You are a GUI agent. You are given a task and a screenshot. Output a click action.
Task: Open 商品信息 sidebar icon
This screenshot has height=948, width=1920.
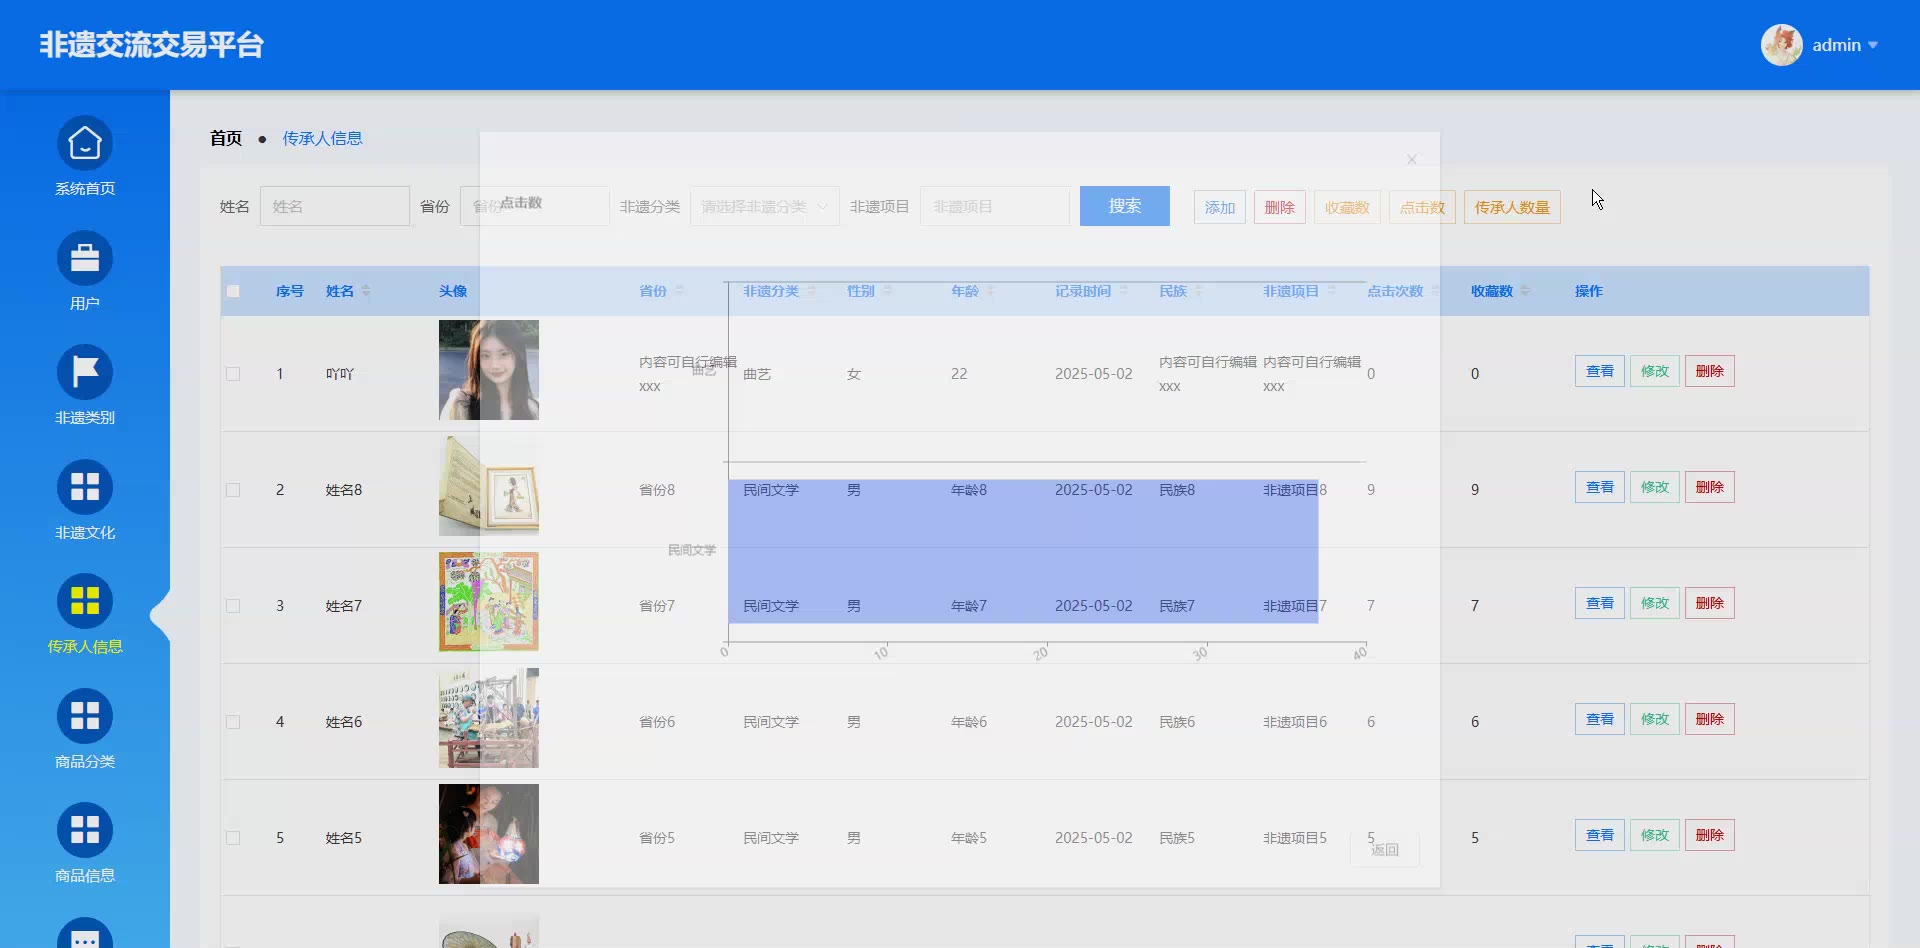pos(85,831)
